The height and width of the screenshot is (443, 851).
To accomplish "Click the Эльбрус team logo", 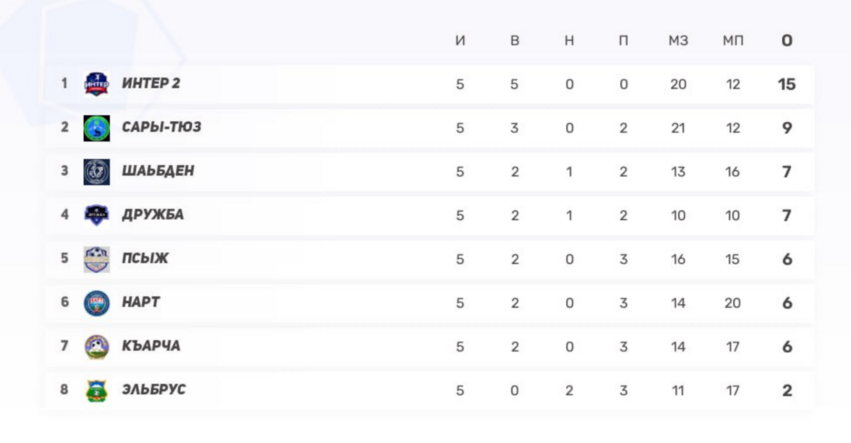I will pyautogui.click(x=96, y=390).
